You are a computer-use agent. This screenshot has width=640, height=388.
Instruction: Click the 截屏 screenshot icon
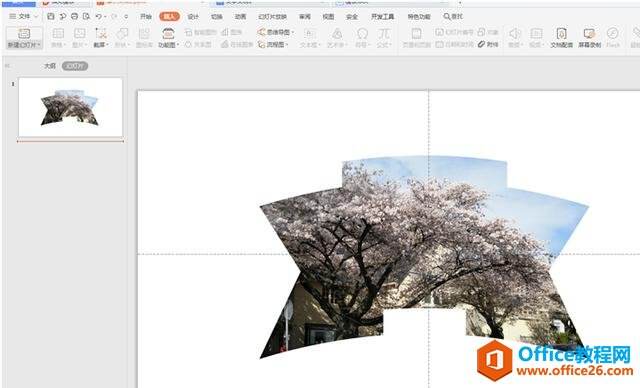(100, 37)
